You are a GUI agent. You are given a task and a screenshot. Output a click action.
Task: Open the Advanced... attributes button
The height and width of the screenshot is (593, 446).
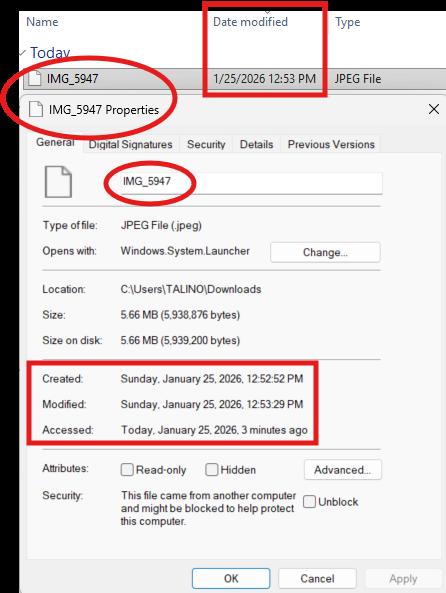pyautogui.click(x=343, y=470)
